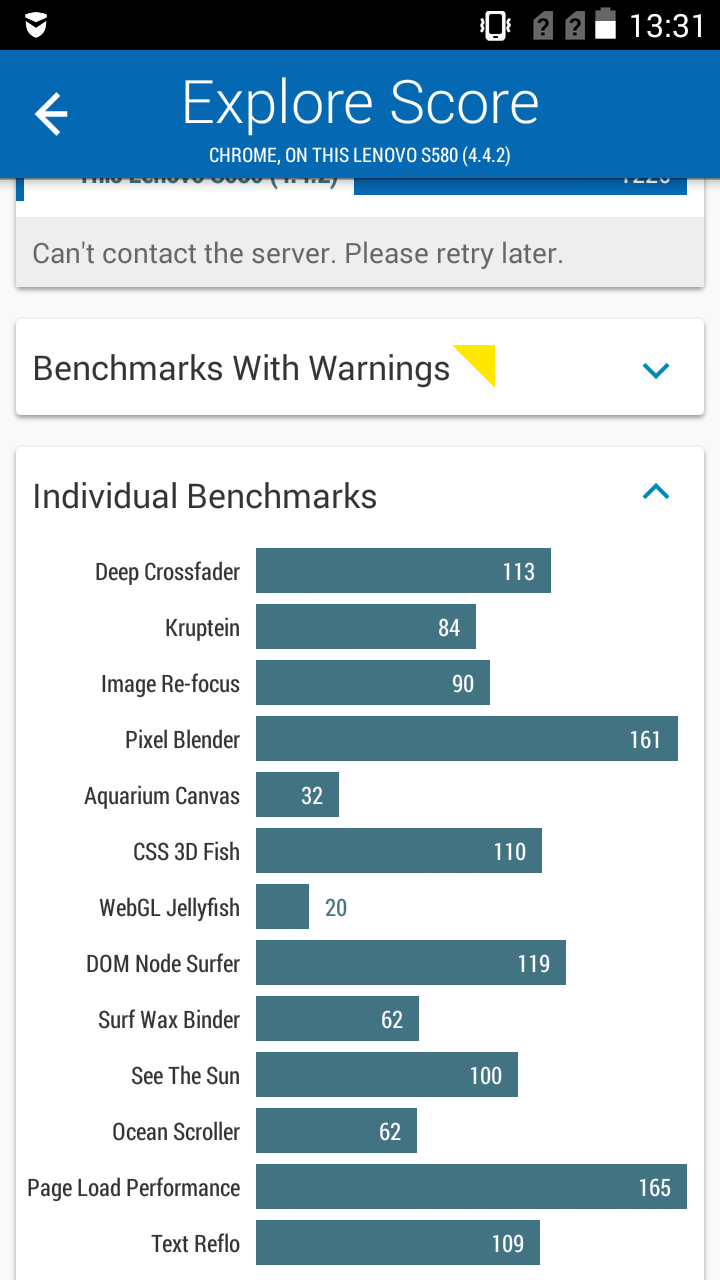Tap the first missing SIM signal icon

coord(543,25)
